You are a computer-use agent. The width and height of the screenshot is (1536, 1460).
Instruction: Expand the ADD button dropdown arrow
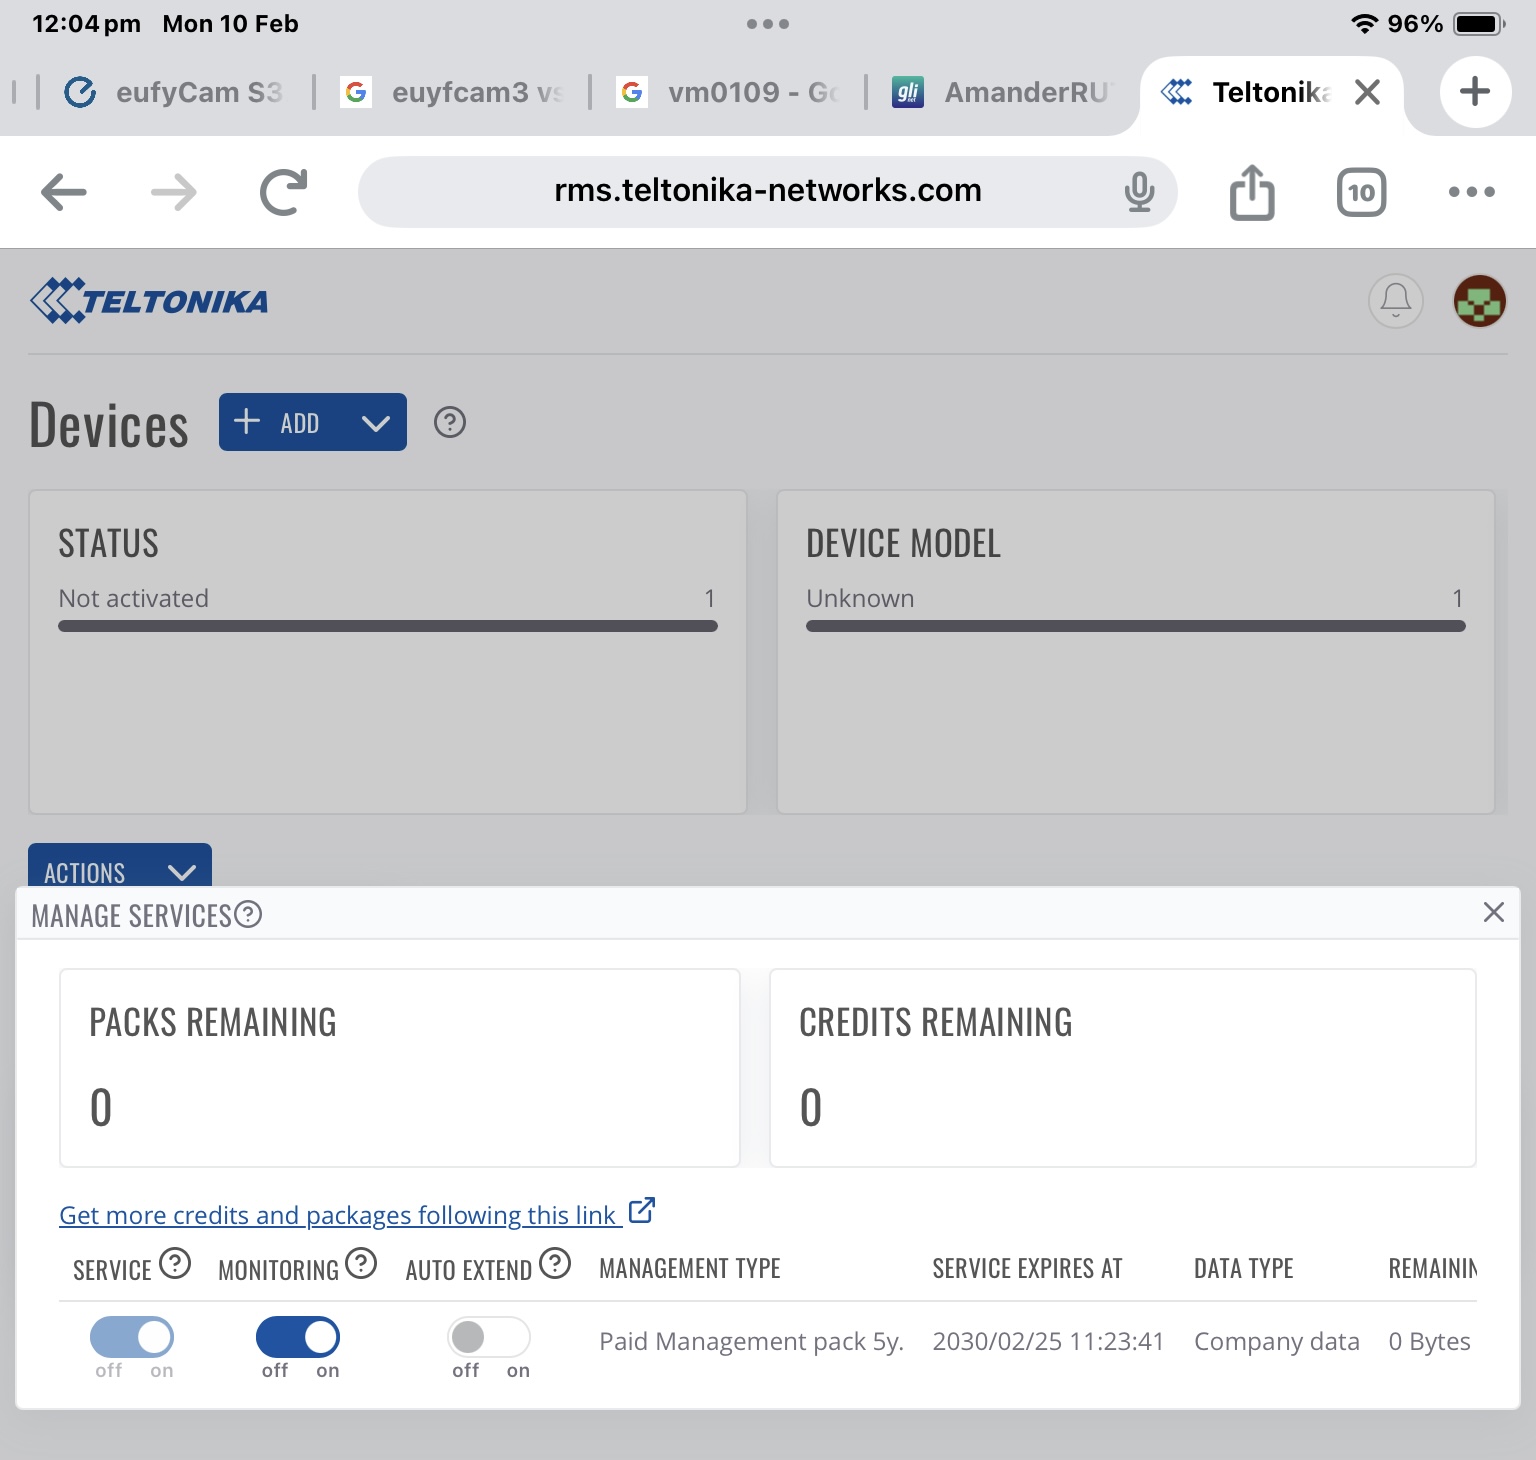[x=376, y=423]
